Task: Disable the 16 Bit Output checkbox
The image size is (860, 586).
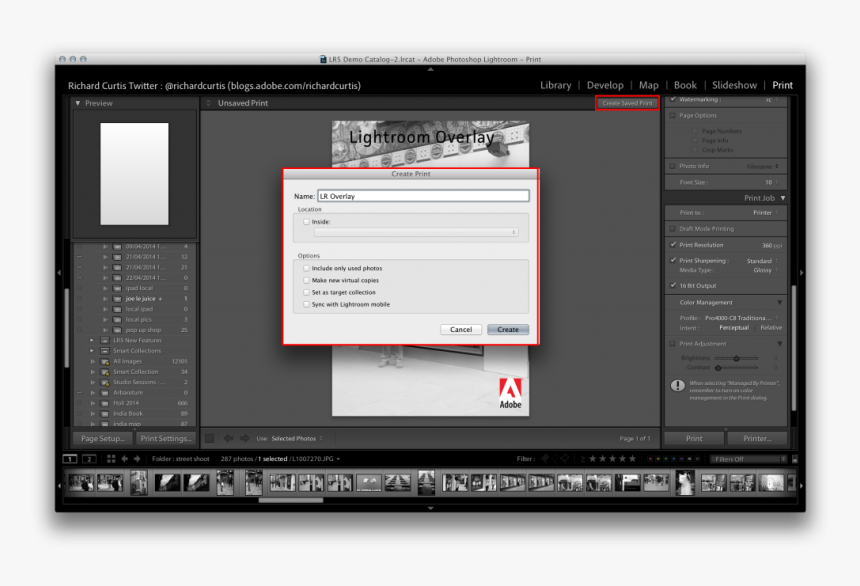Action: pos(672,285)
